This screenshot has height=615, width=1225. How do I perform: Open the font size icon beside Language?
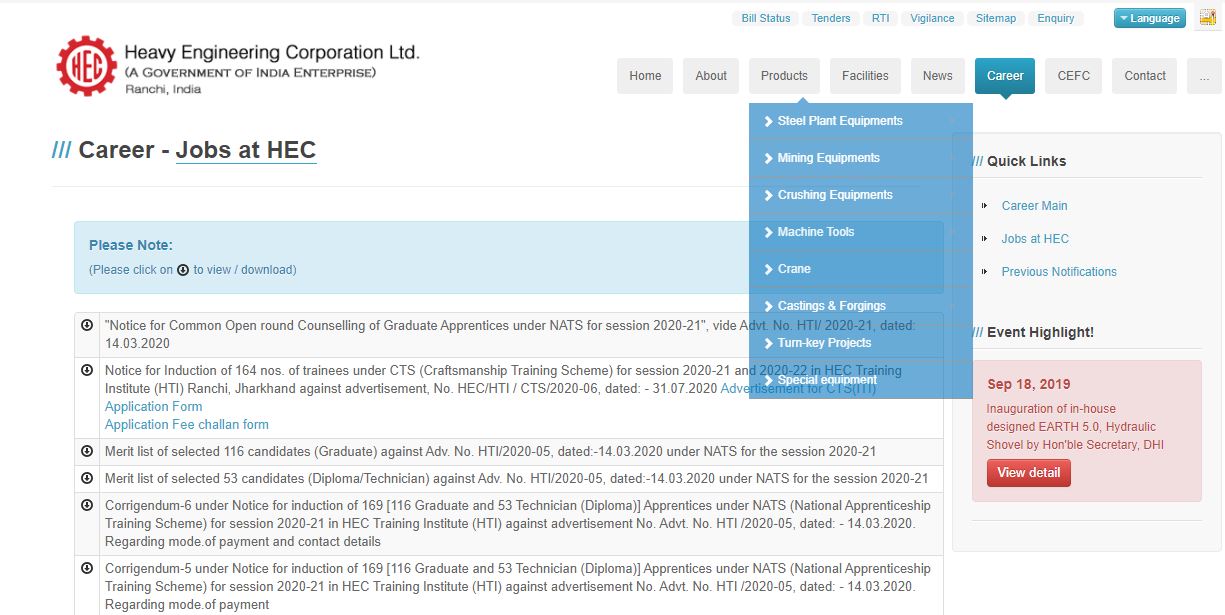[1207, 17]
